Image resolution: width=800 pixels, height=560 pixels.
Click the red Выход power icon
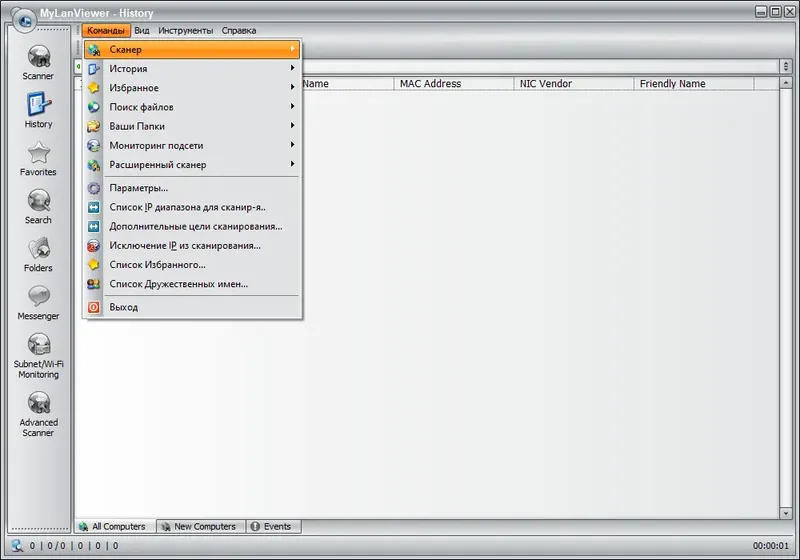tap(94, 307)
